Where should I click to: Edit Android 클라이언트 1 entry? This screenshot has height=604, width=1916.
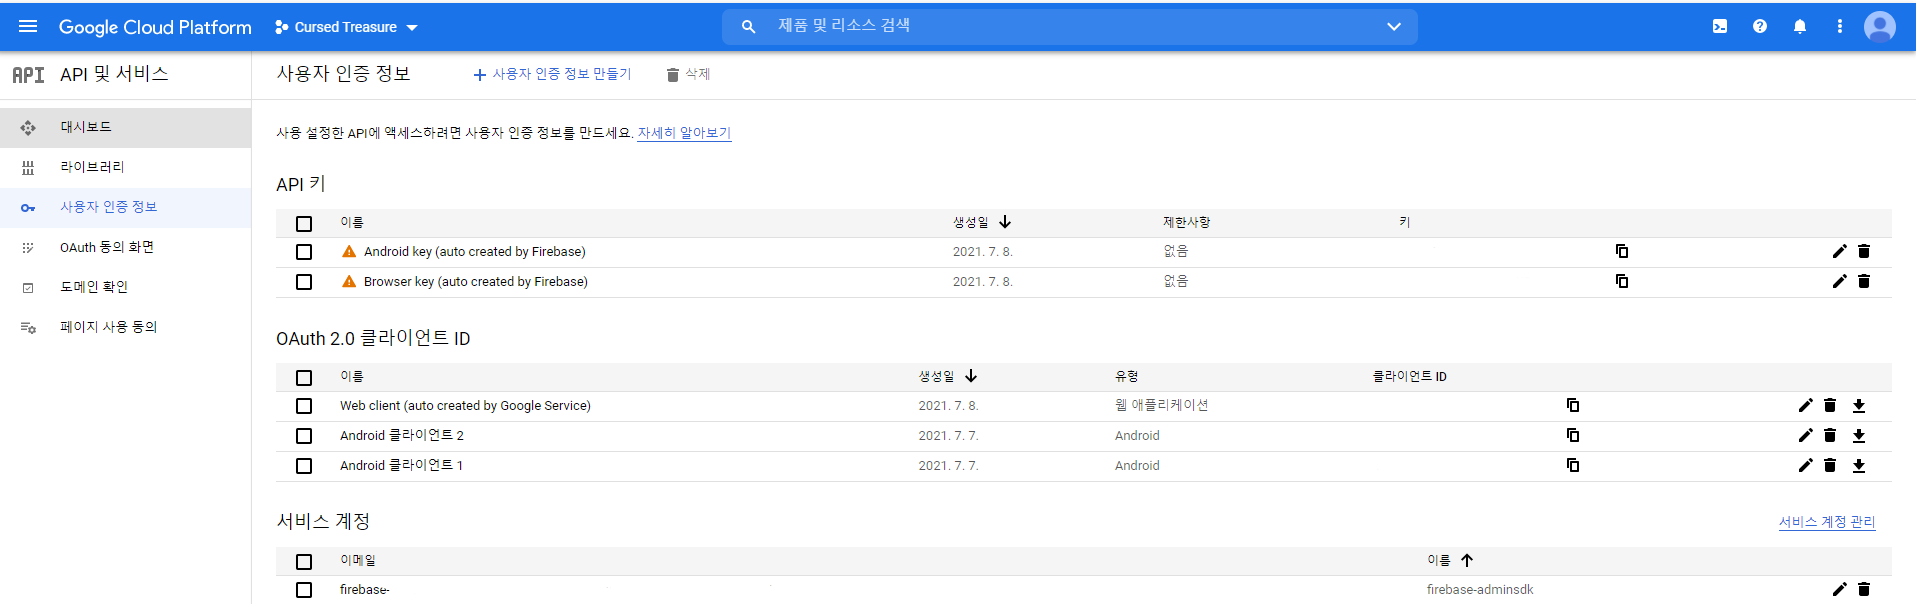coord(1805,465)
